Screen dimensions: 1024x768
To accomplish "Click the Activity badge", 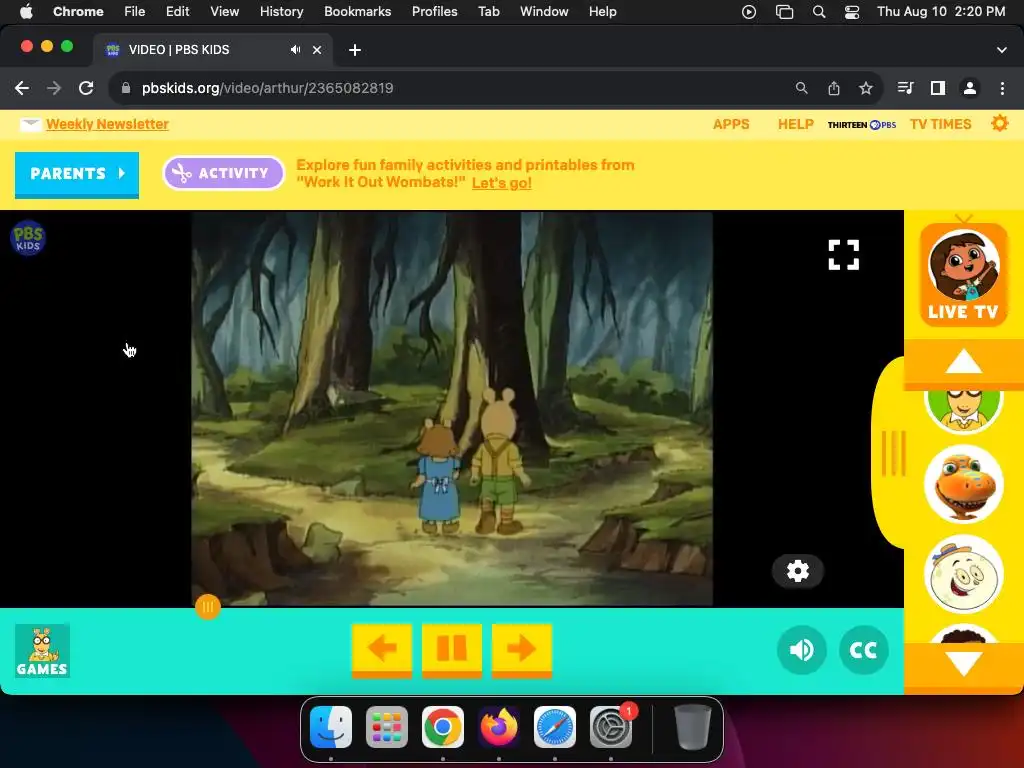I will (x=223, y=173).
